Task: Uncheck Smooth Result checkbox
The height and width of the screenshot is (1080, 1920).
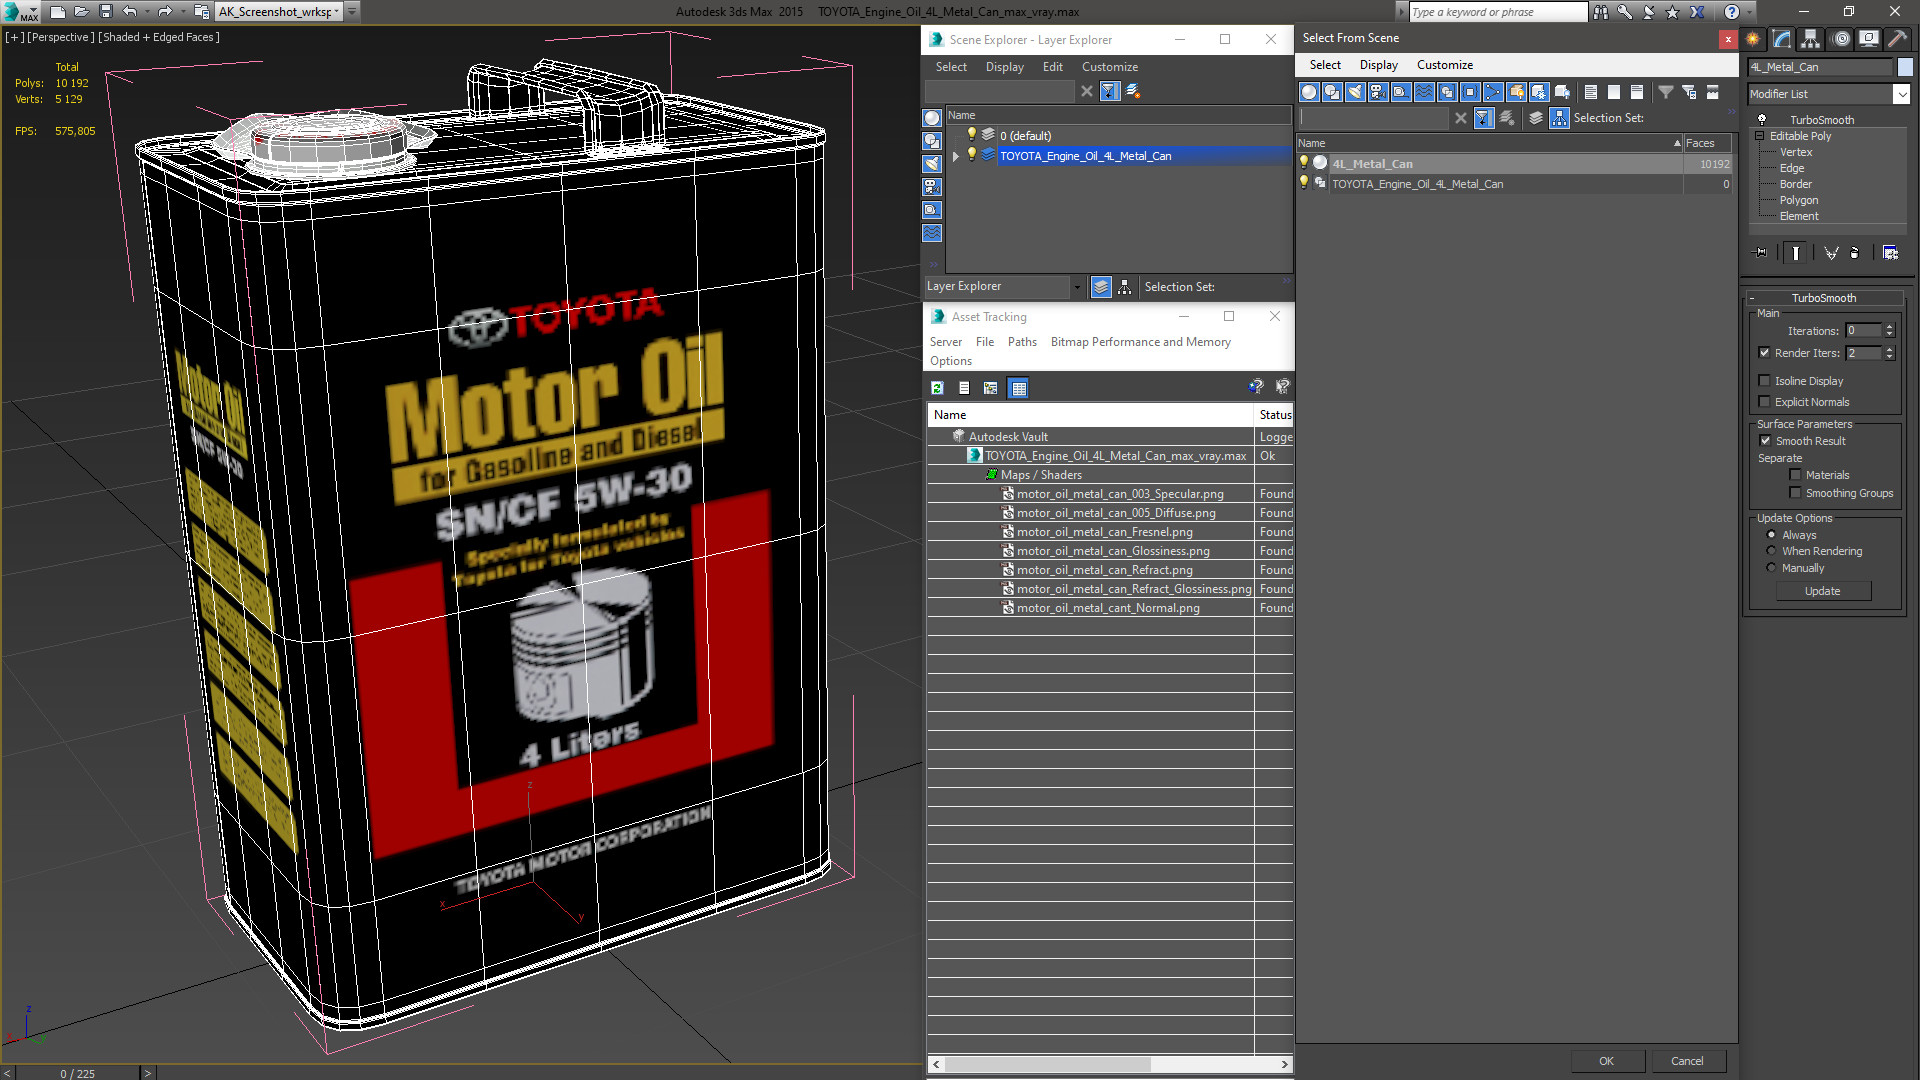Action: (x=1765, y=441)
